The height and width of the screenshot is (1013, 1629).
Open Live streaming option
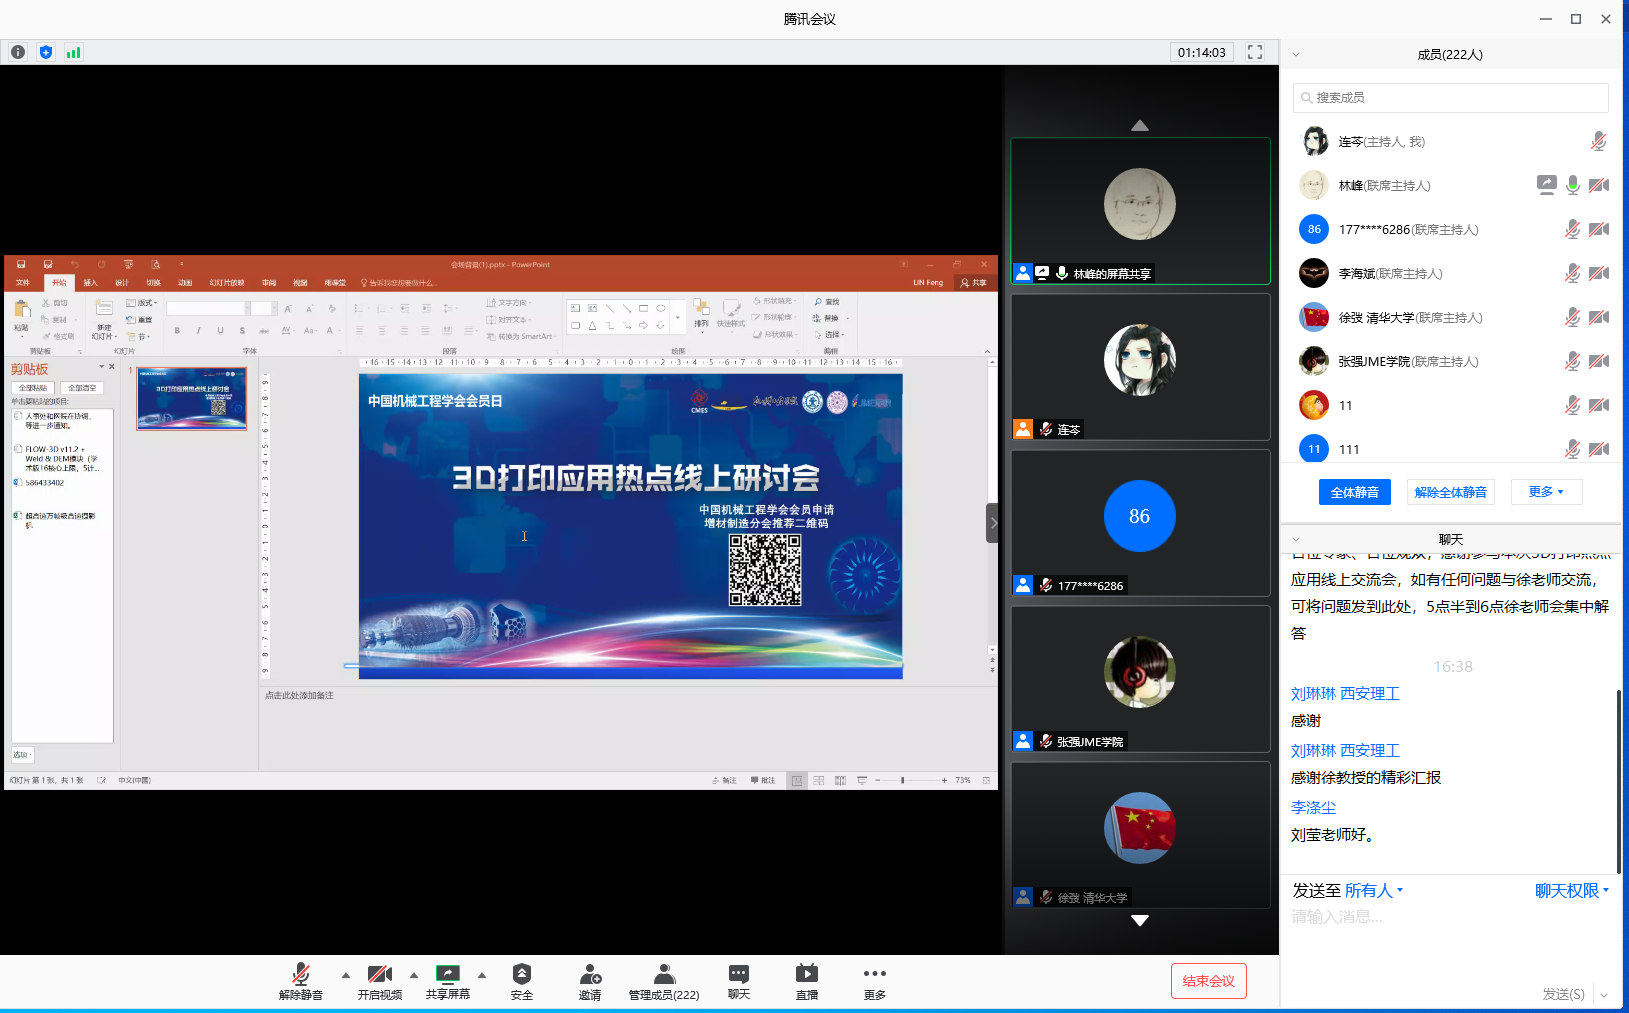(x=807, y=981)
